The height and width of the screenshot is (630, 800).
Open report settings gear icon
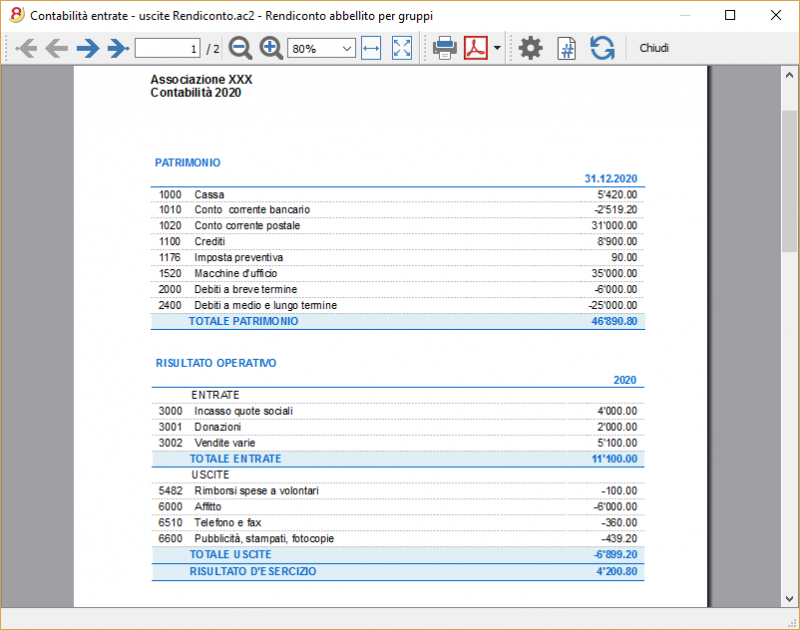coord(531,48)
